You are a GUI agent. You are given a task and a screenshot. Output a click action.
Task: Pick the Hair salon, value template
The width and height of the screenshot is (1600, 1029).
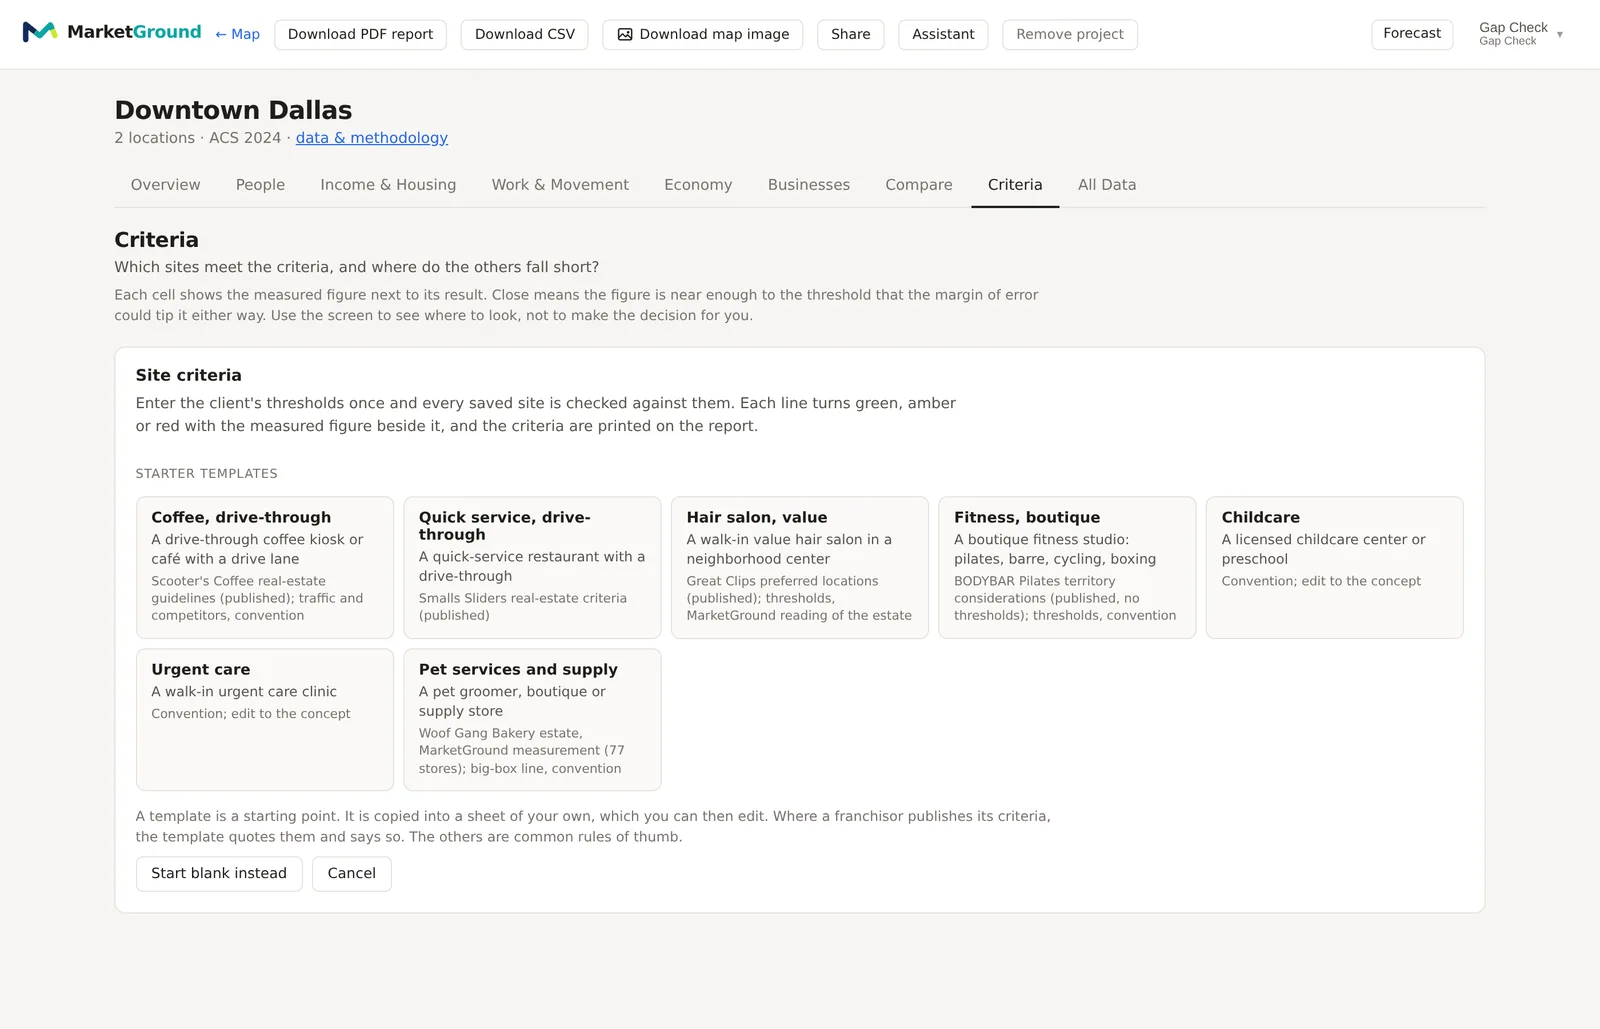tap(800, 567)
